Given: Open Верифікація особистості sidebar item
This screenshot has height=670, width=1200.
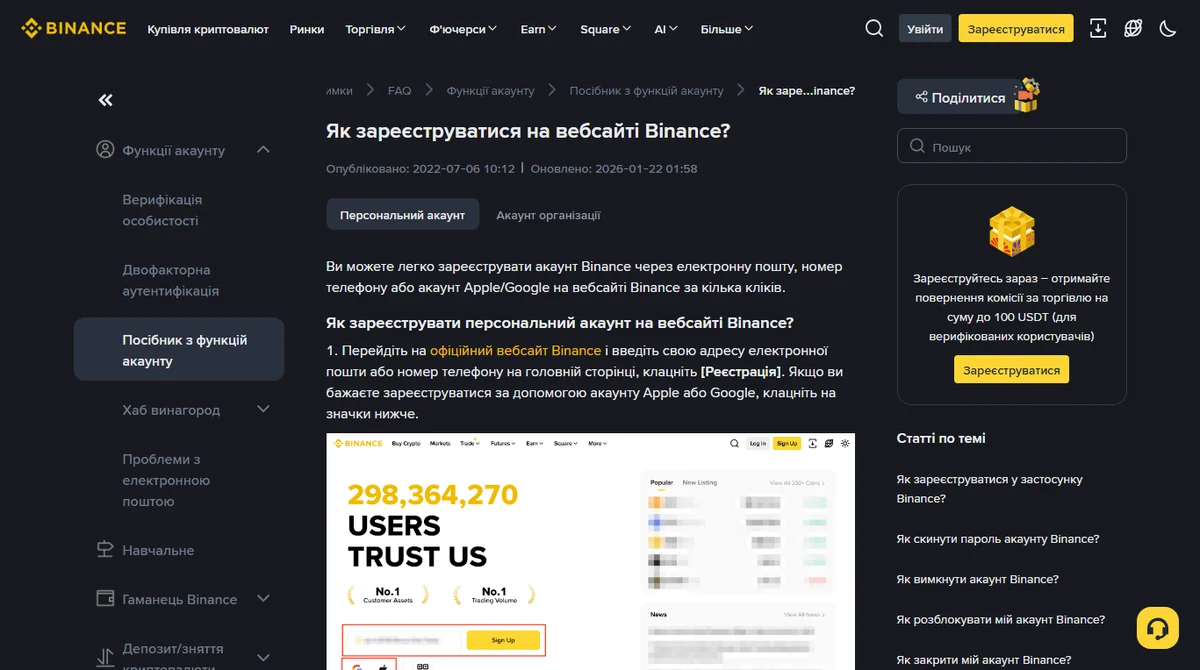Looking at the screenshot, I should click(162, 210).
